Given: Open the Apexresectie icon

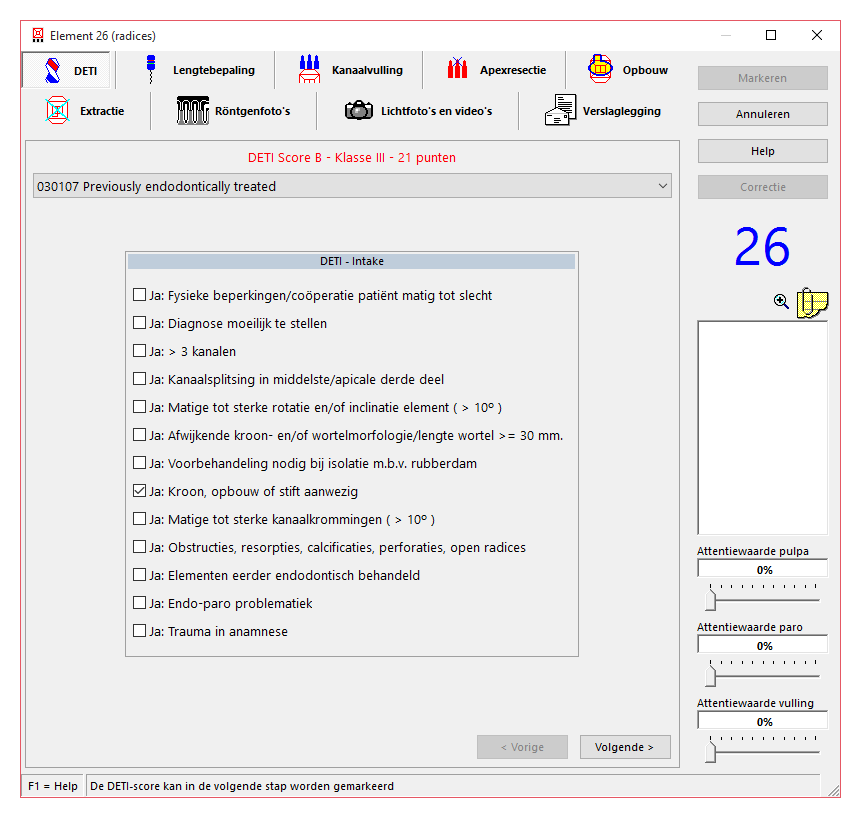Looking at the screenshot, I should coord(457,70).
